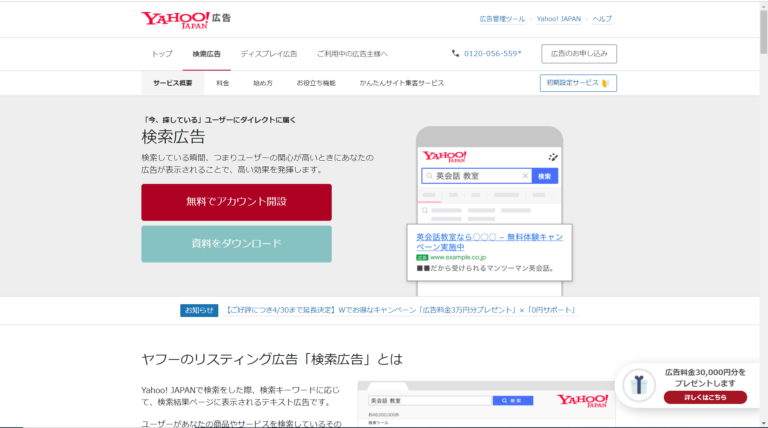Click the 0120-056-559 phone number

coord(492,53)
